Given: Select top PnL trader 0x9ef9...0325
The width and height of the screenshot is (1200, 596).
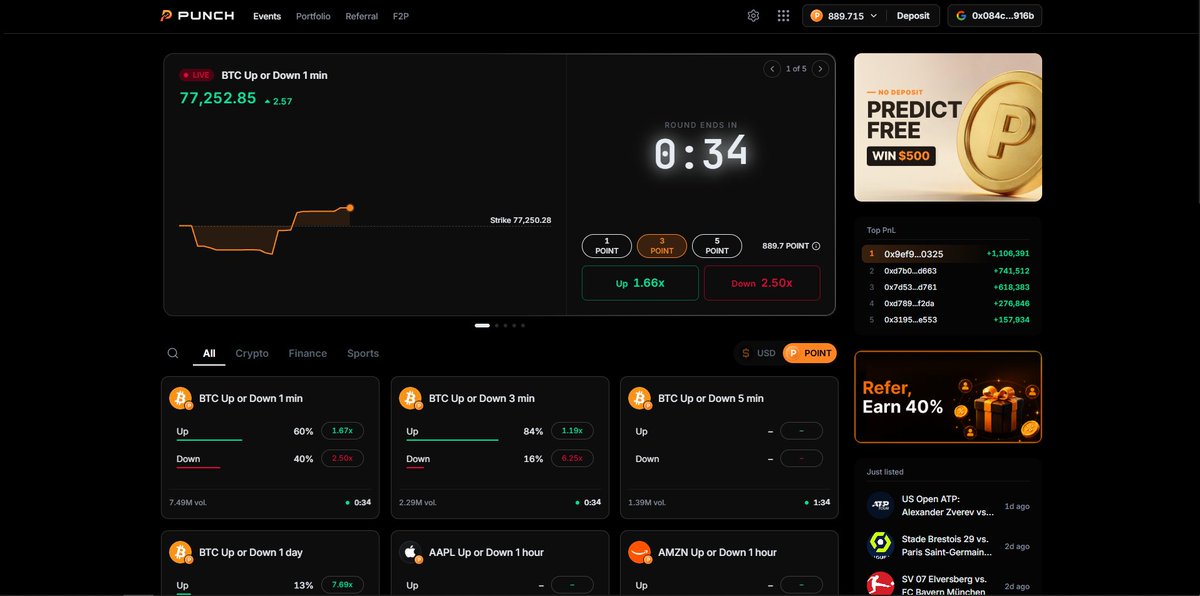Looking at the screenshot, I should (x=948, y=254).
